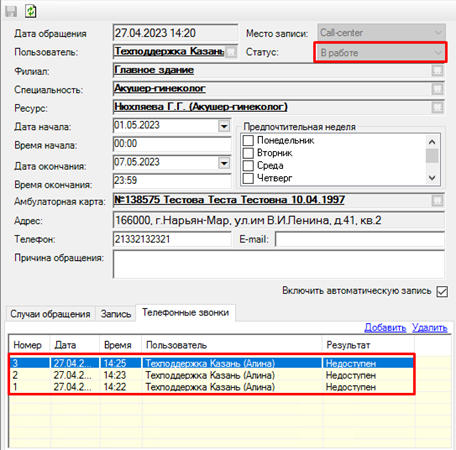Open lookup button for Амбулаторная карта field
The image size is (456, 450).
click(437, 200)
